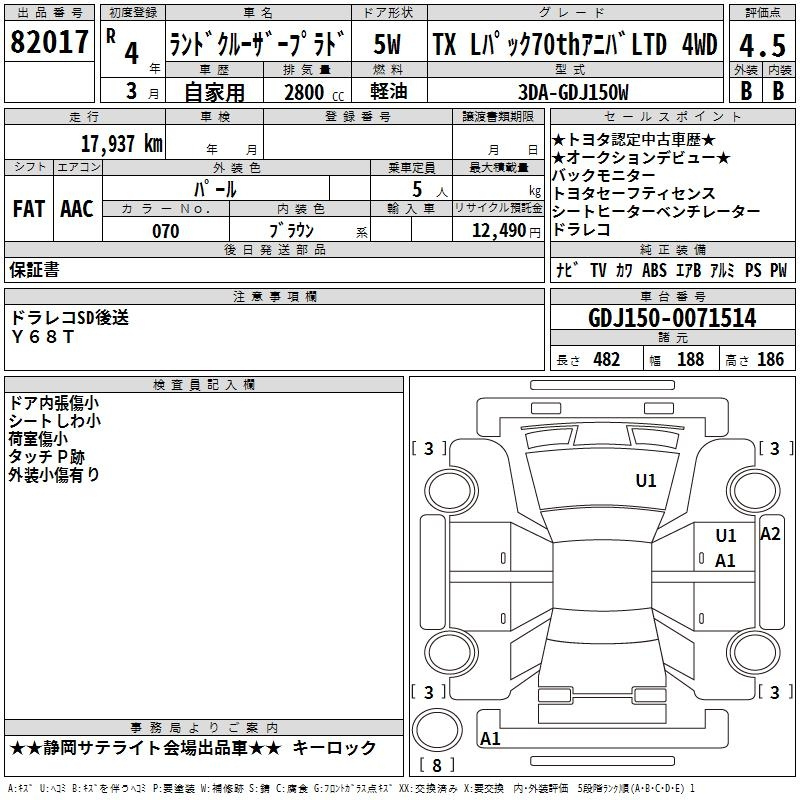Click the registration month 3 月
The height and width of the screenshot is (800, 800).
pyautogui.click(x=142, y=91)
